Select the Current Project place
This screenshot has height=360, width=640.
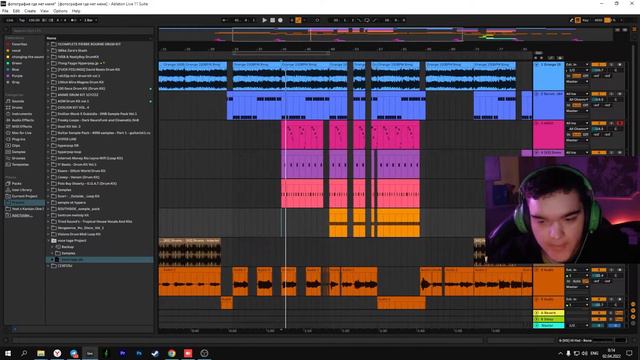pos(24,196)
